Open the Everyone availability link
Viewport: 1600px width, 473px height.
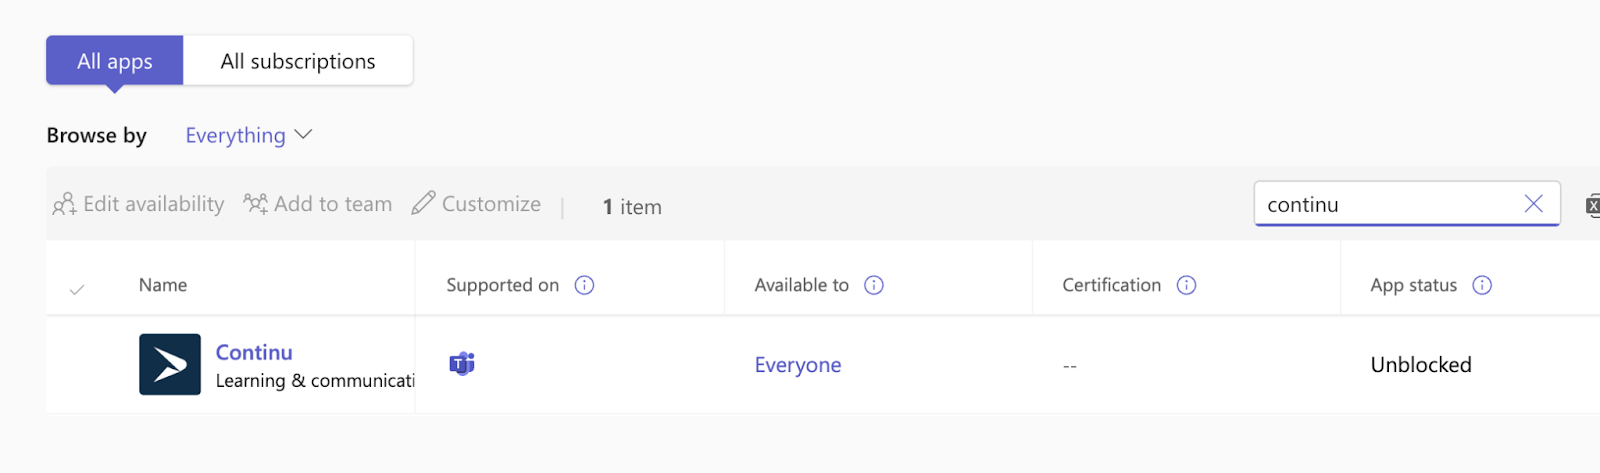coord(798,365)
